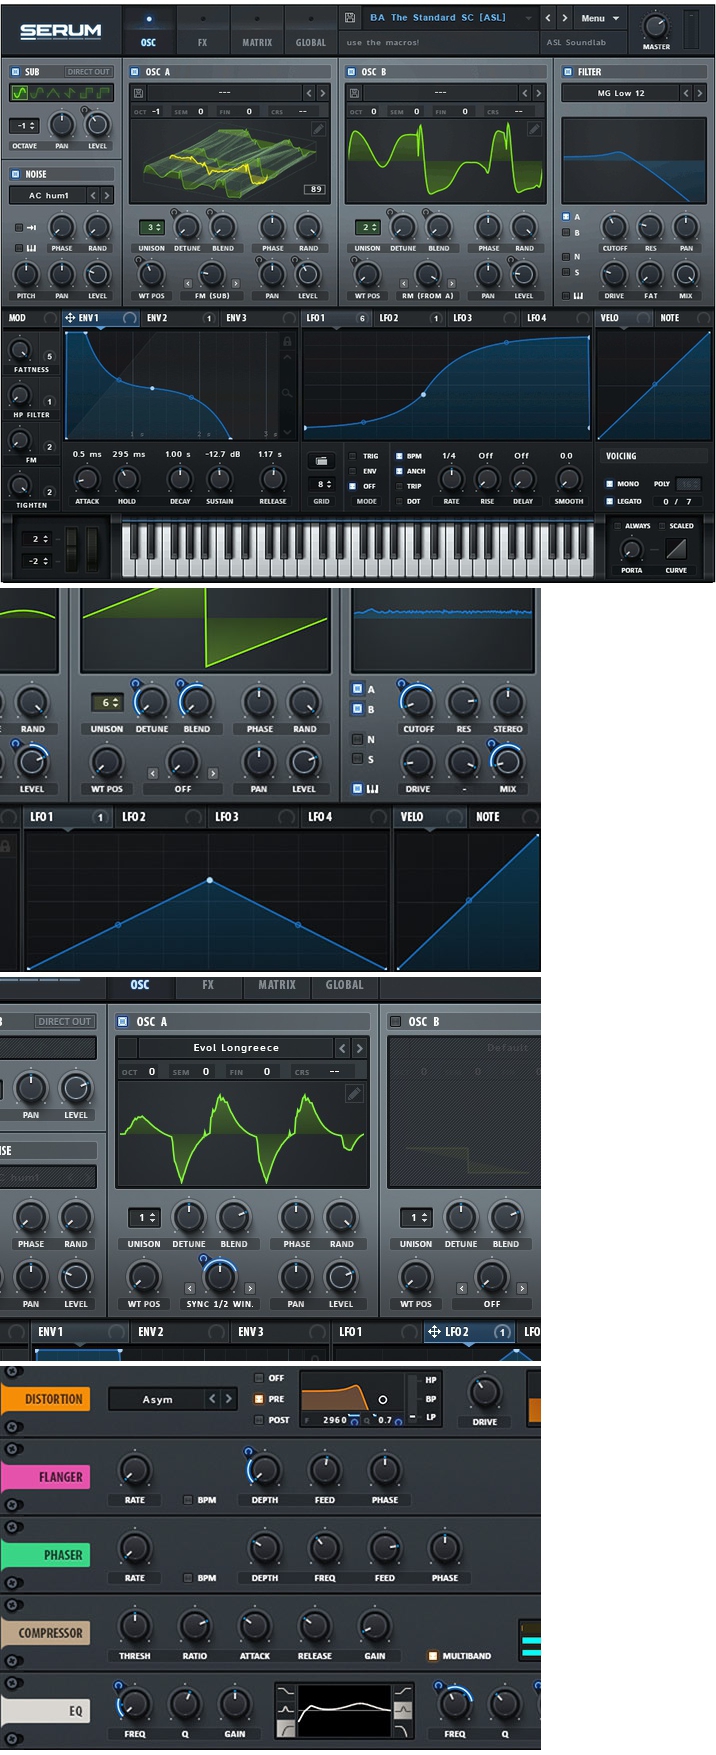Toggle the ANCH checkbox in the LFO section
This screenshot has width=716, height=1755.
click(399, 471)
